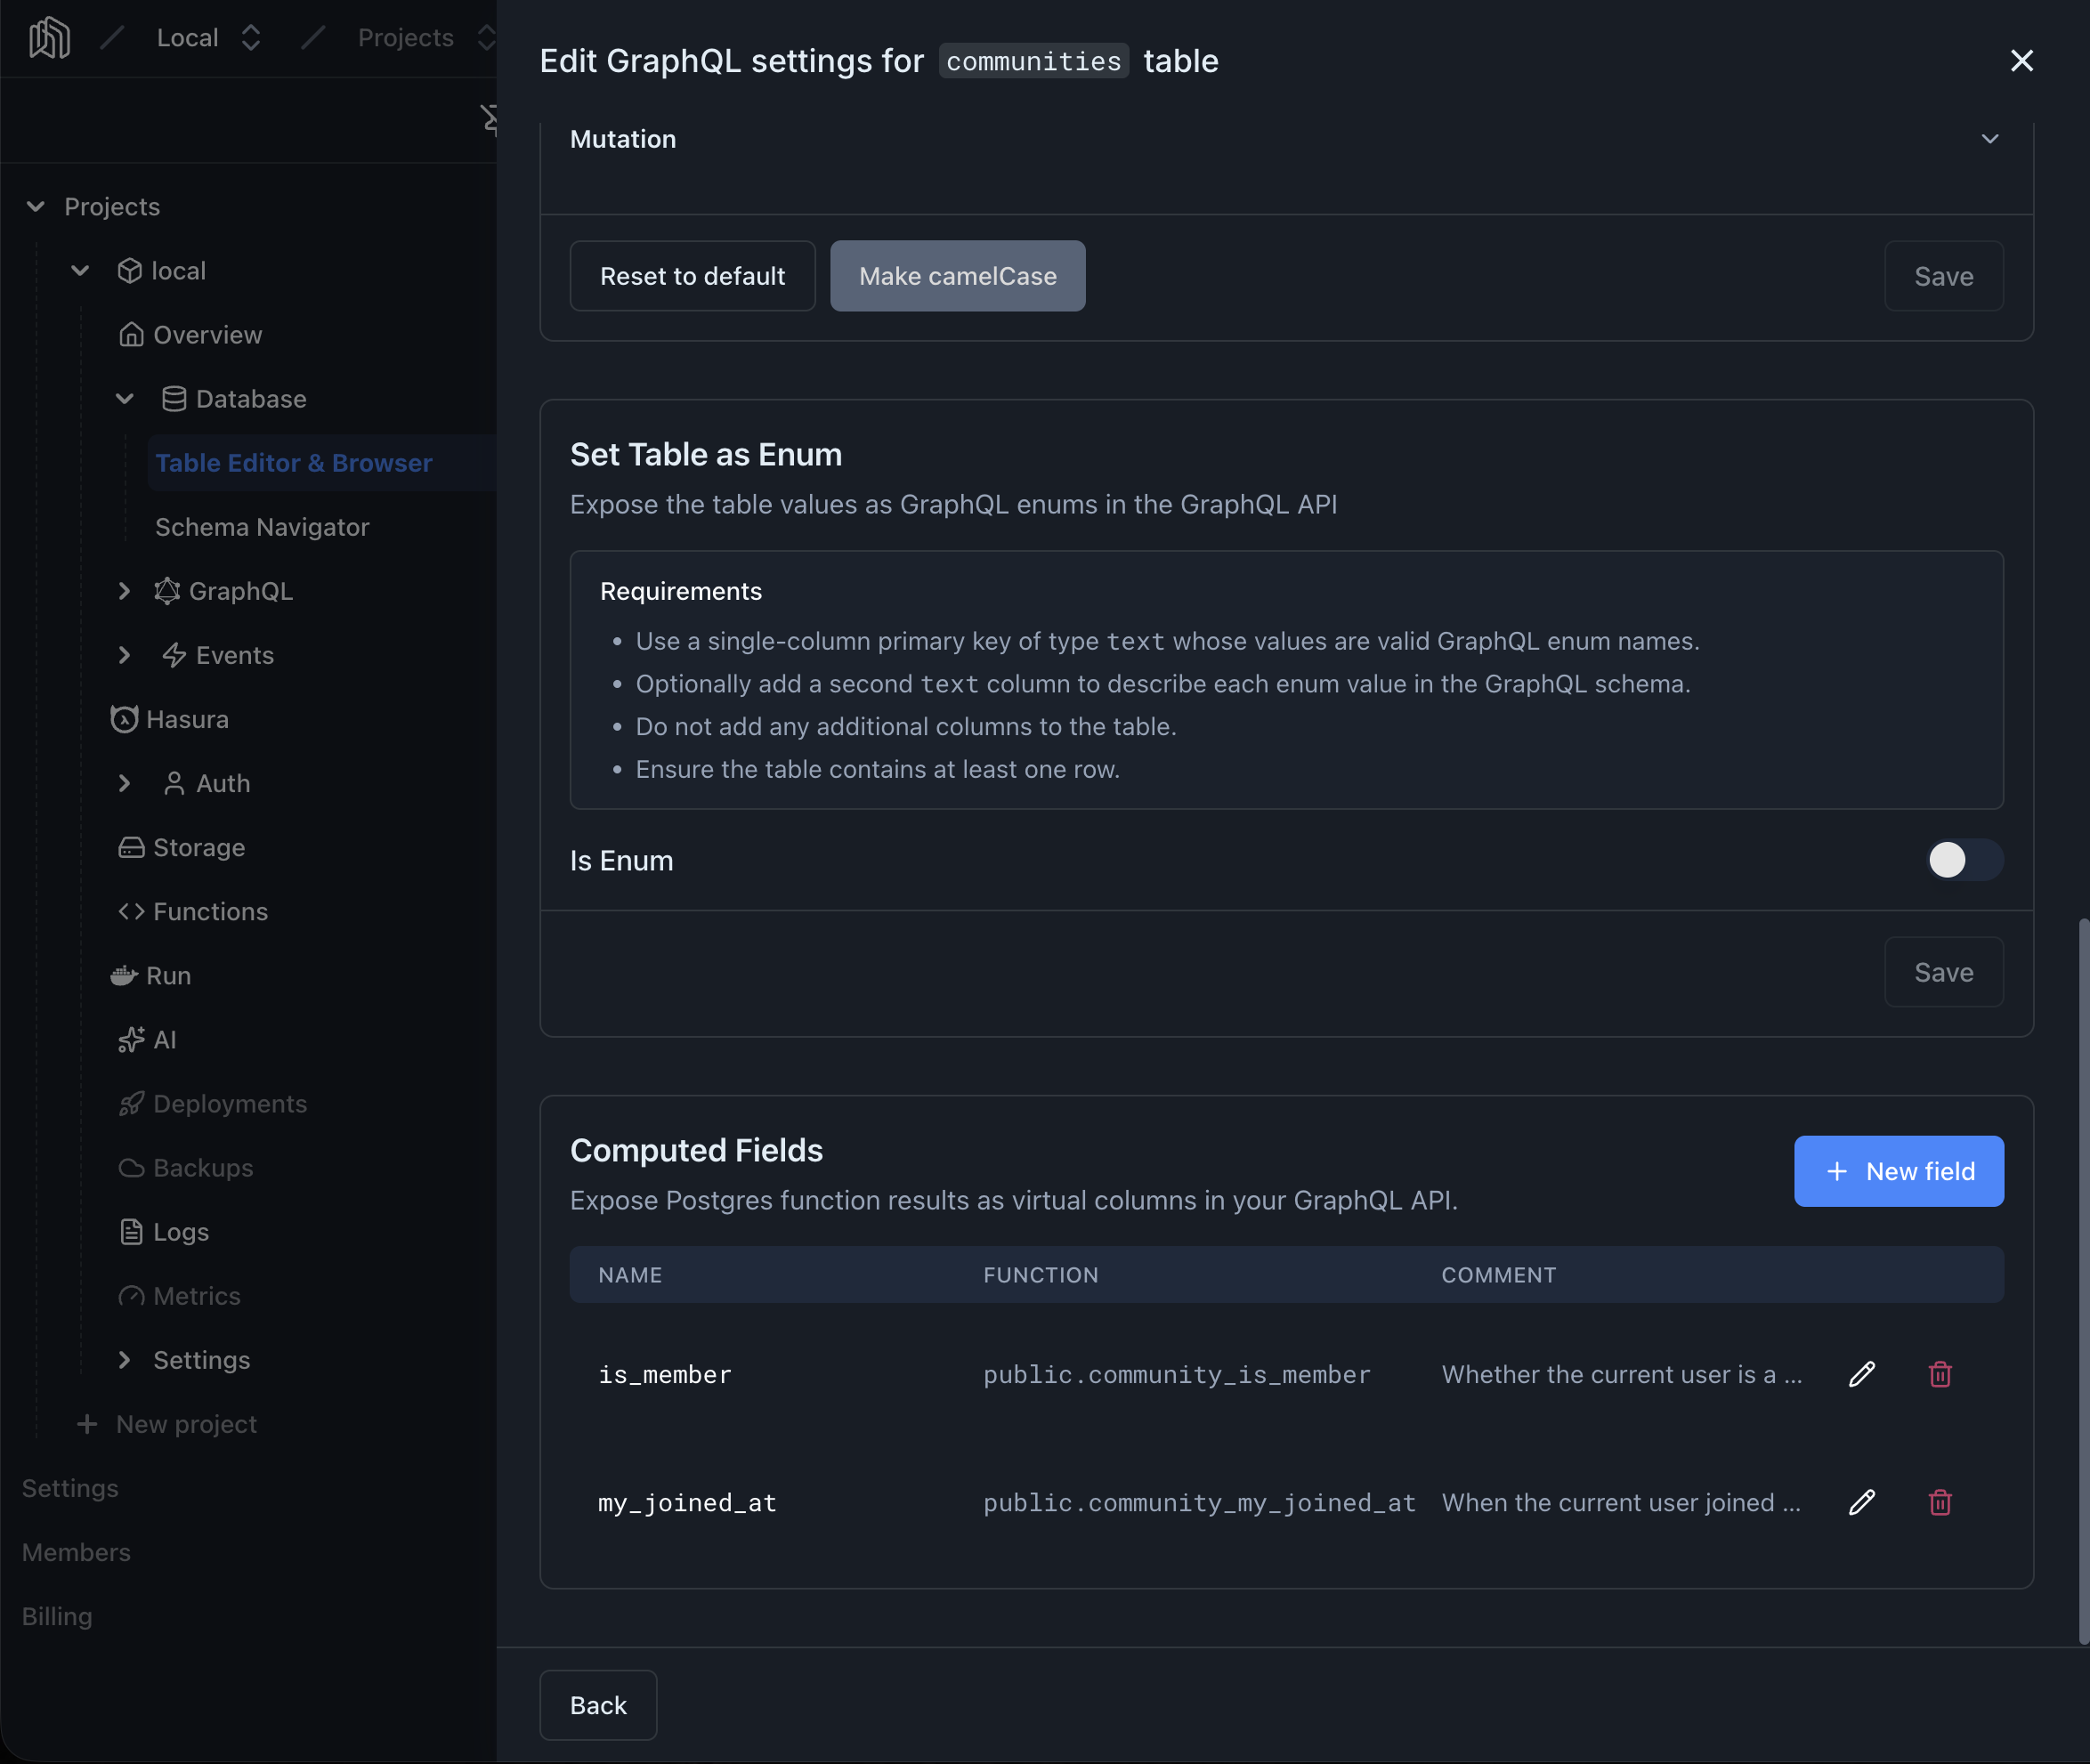Click the Metrics gauge icon

pos(131,1296)
